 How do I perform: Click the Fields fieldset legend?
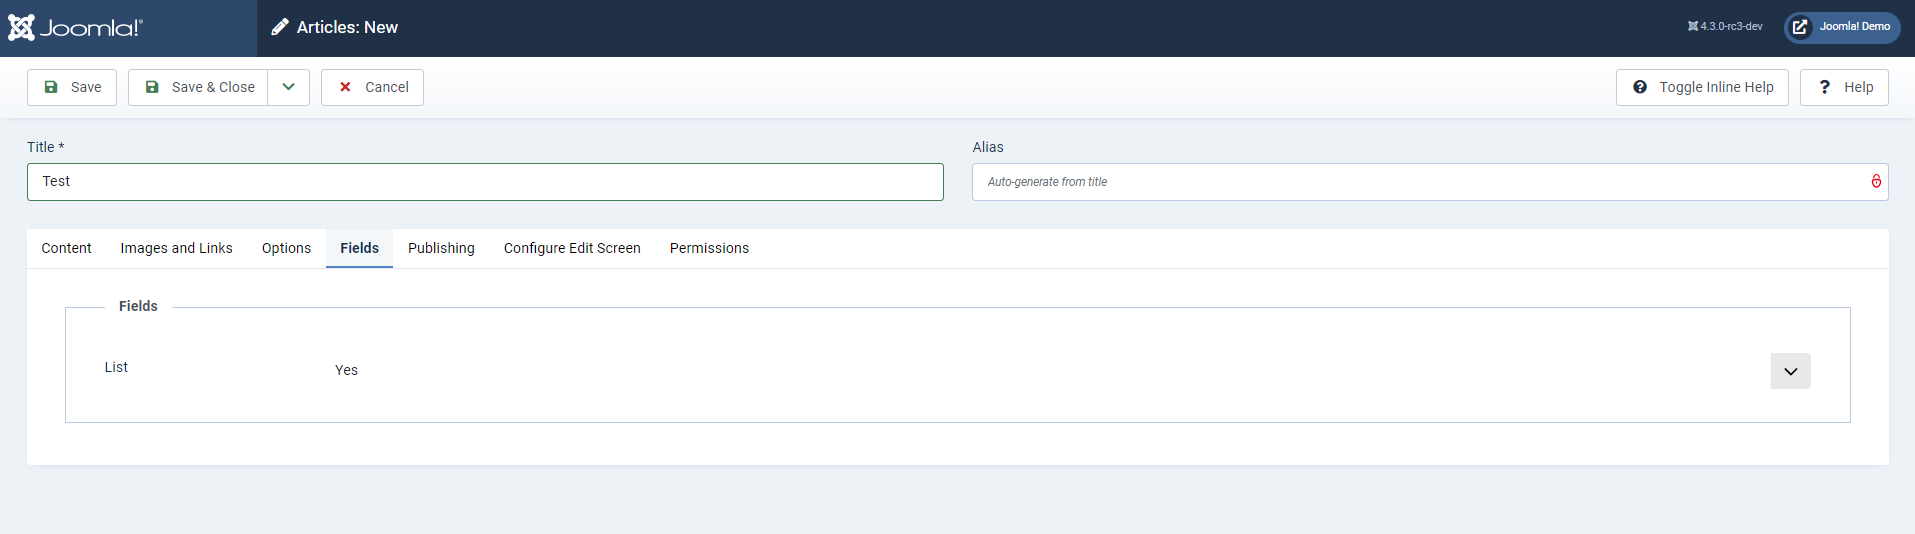click(x=138, y=306)
